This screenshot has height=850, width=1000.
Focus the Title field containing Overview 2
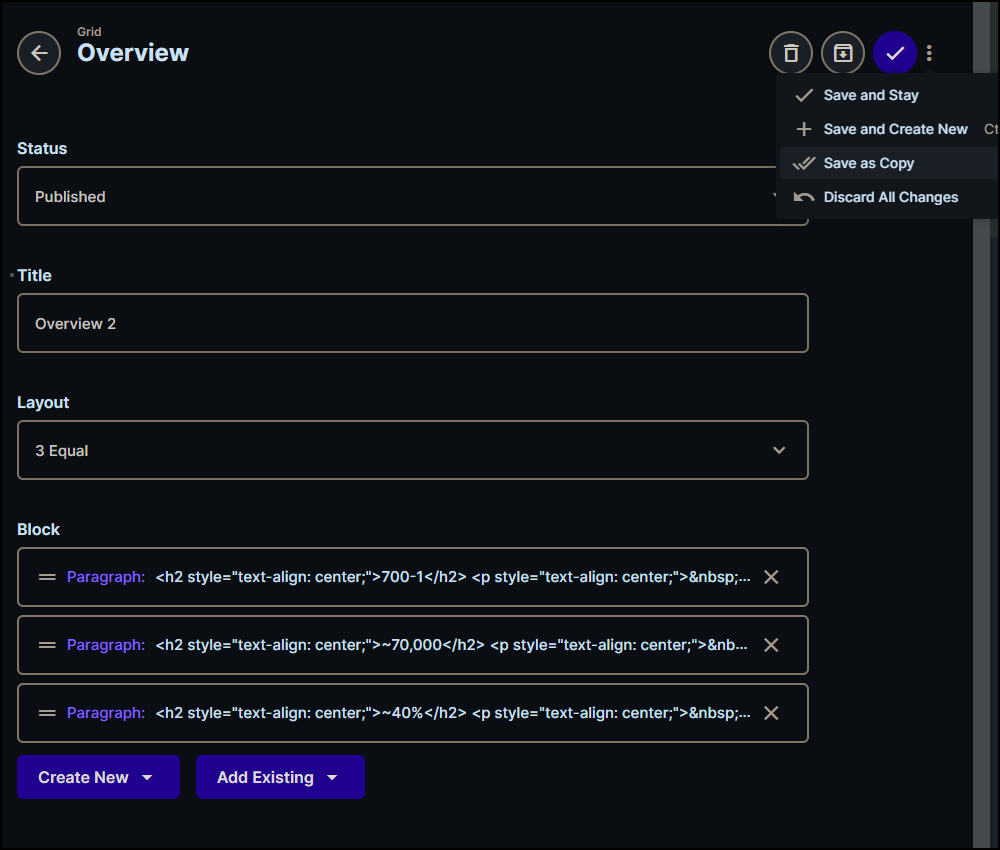(x=413, y=323)
